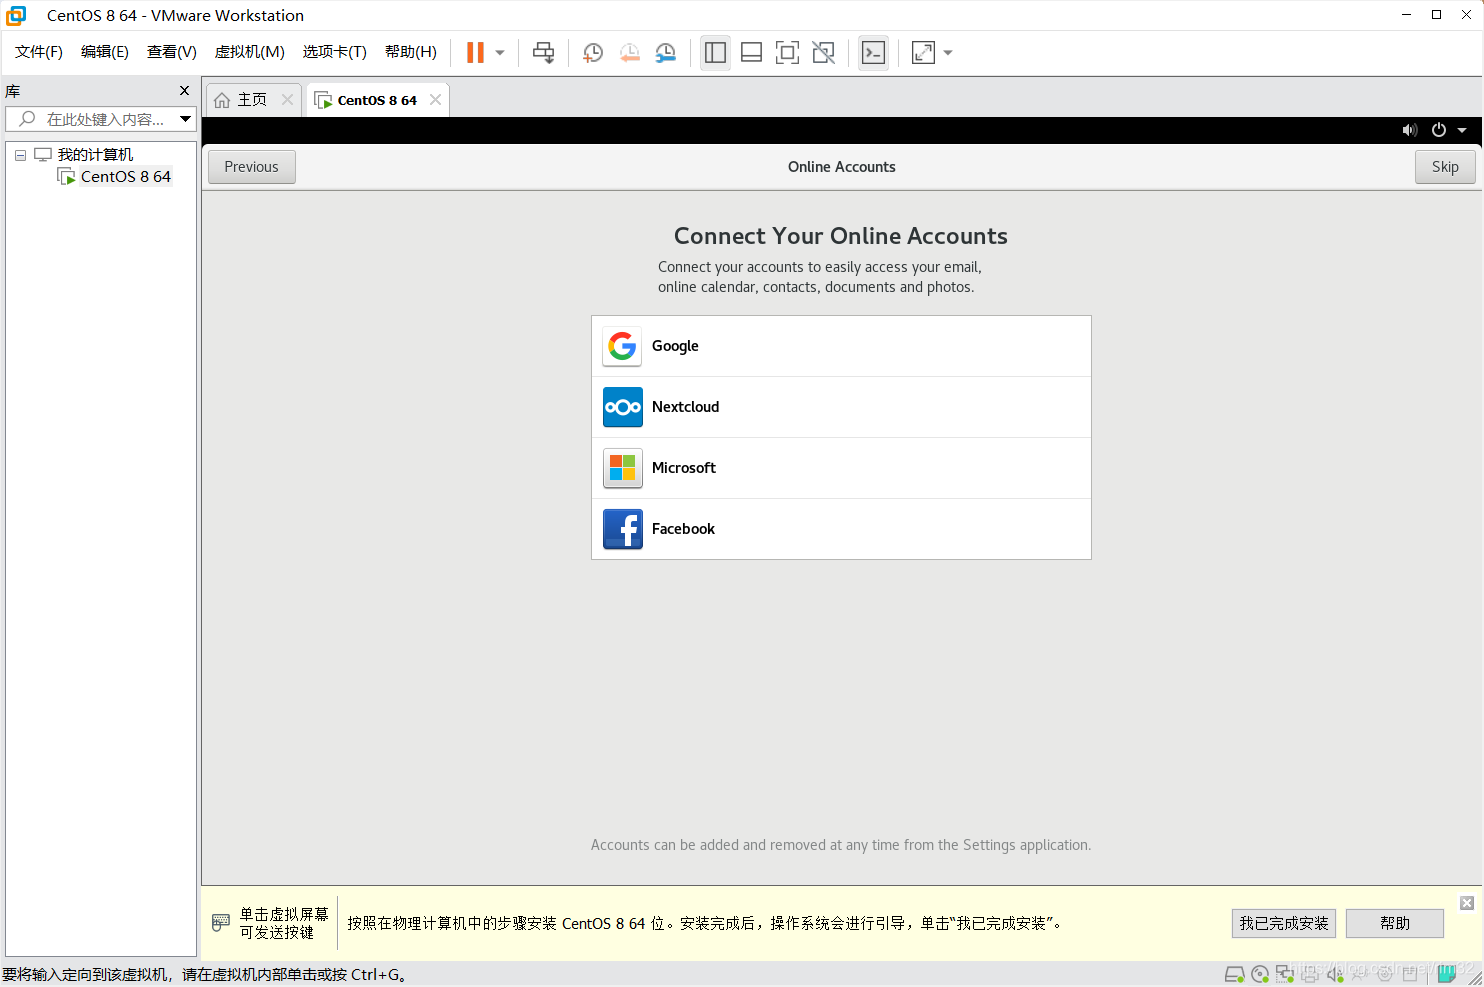The height and width of the screenshot is (987, 1484).
Task: Connect a Microsoft account
Action: click(841, 468)
